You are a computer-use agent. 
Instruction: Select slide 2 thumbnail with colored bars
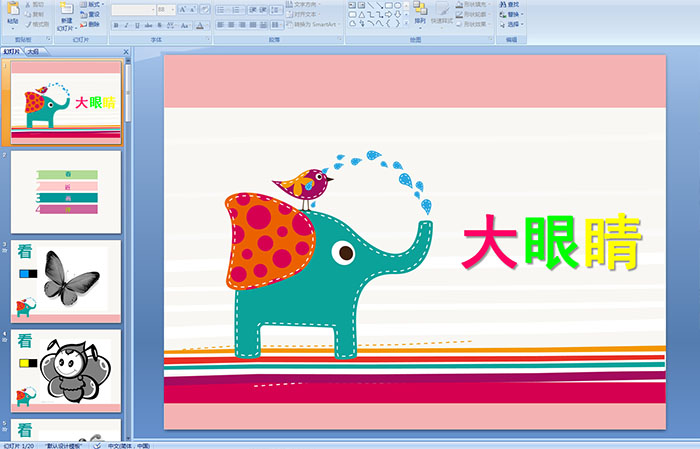tap(66, 192)
